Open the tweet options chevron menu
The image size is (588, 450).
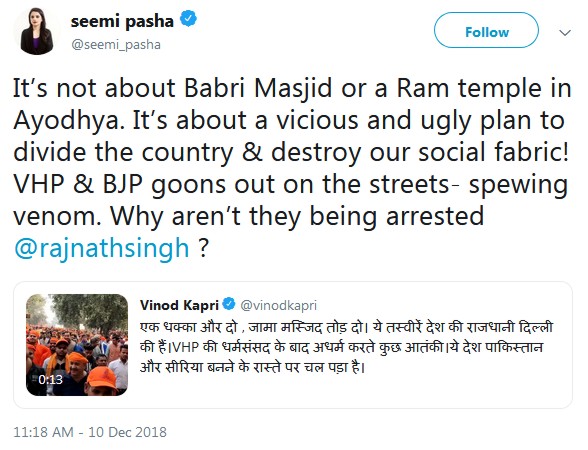(565, 33)
